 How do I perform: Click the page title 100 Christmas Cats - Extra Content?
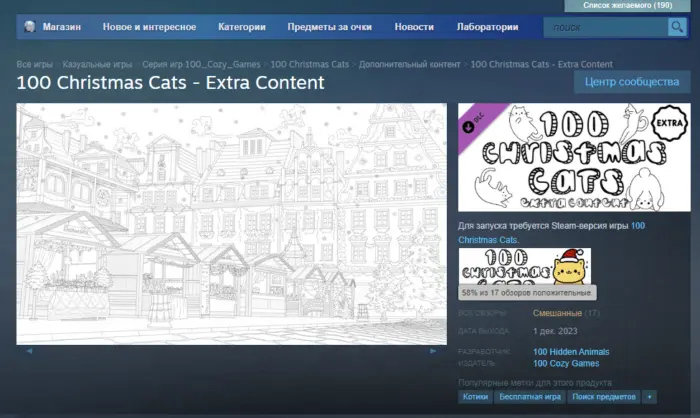pos(171,83)
